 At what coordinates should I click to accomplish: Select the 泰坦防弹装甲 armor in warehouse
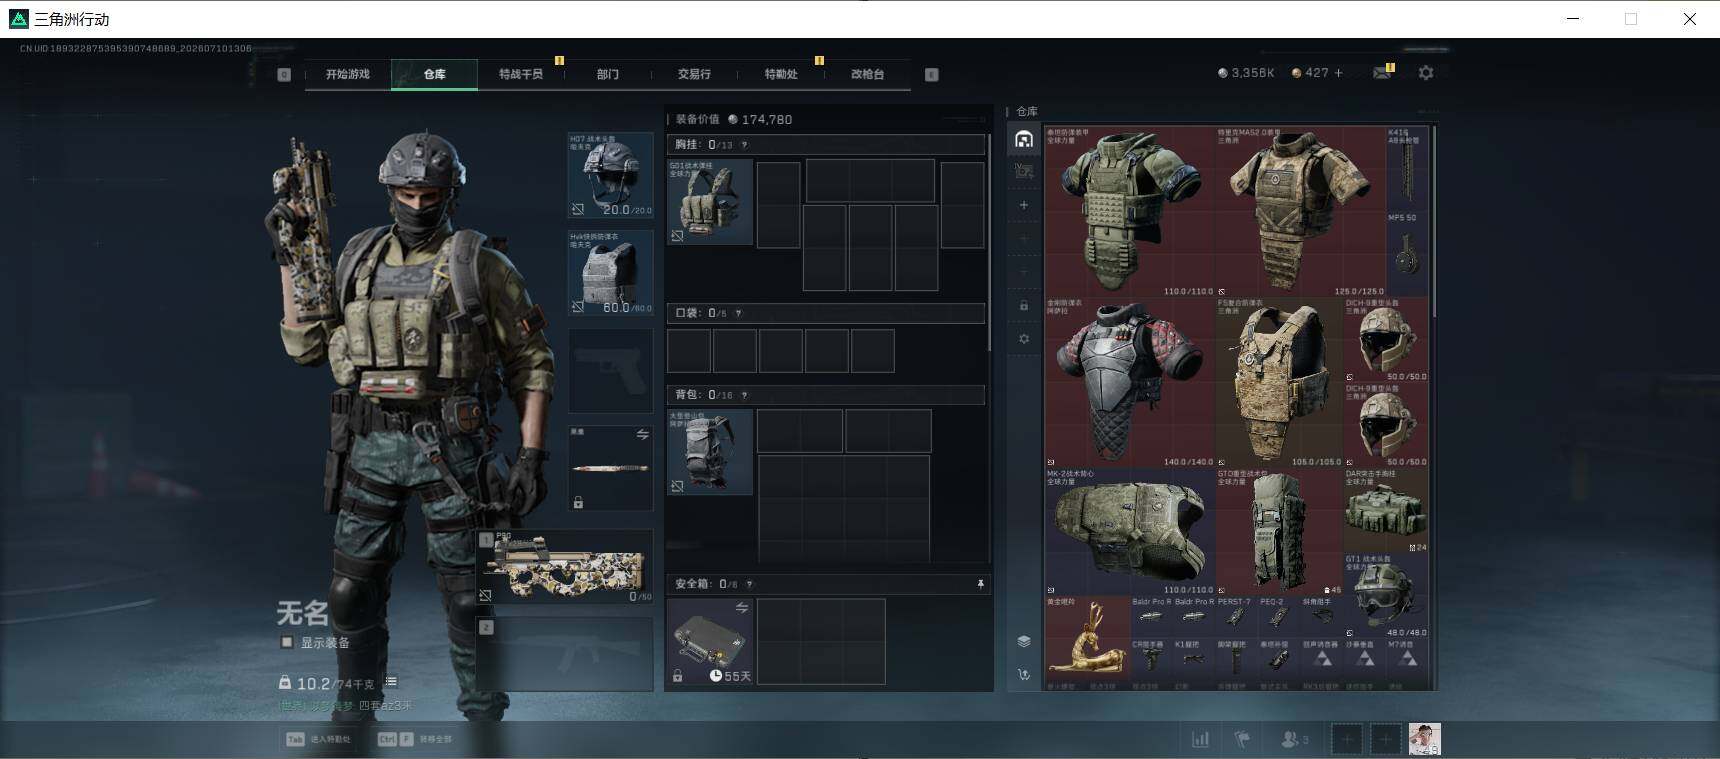click(1130, 211)
